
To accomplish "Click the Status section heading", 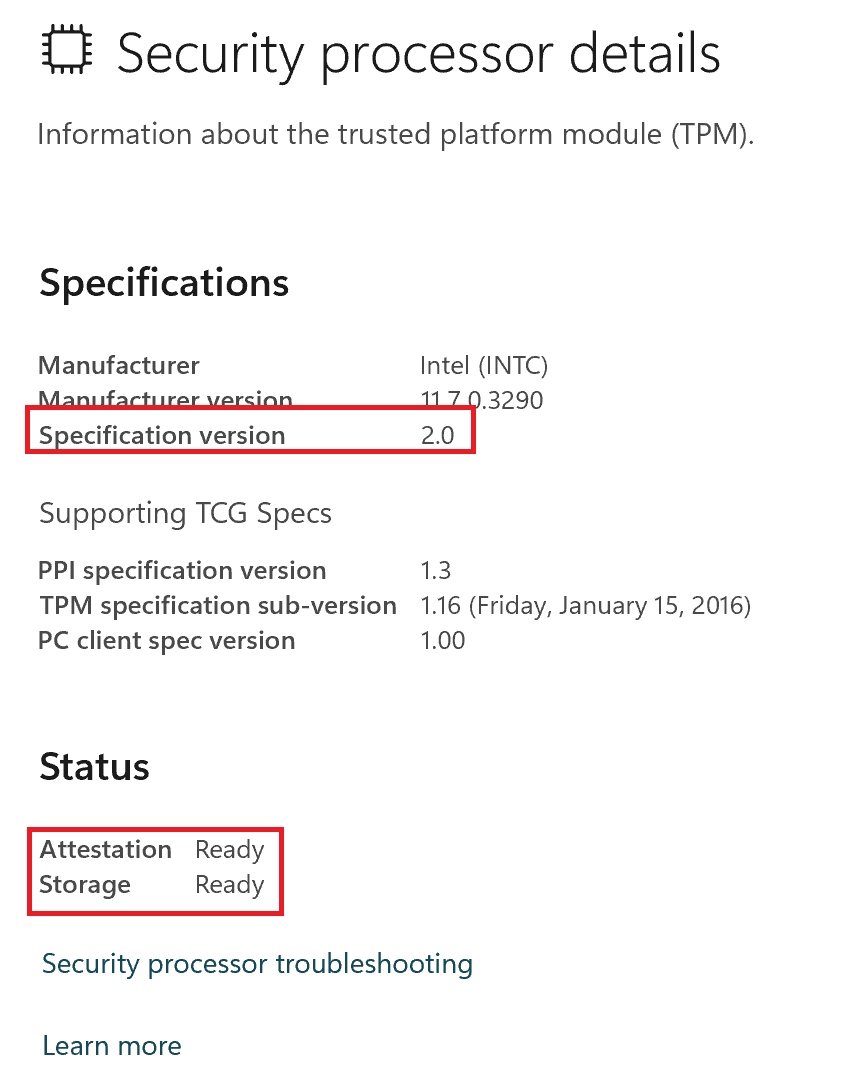I will [95, 767].
